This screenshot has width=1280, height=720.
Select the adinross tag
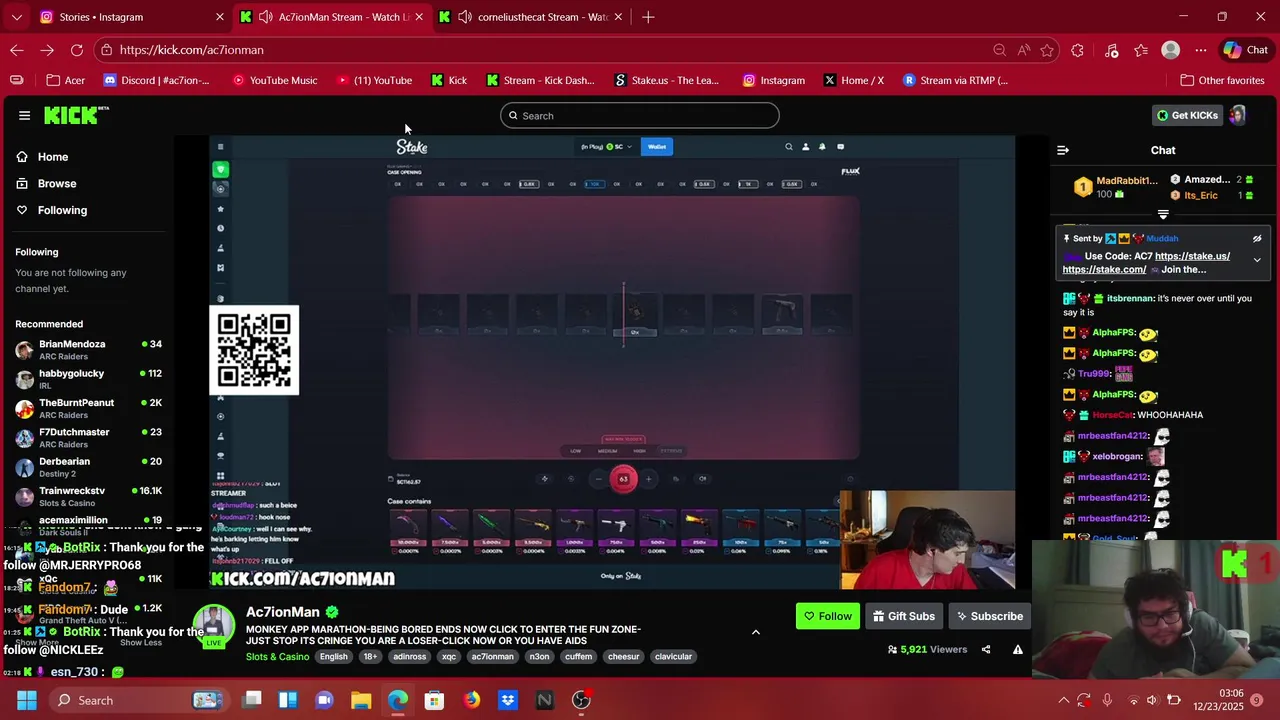409,657
